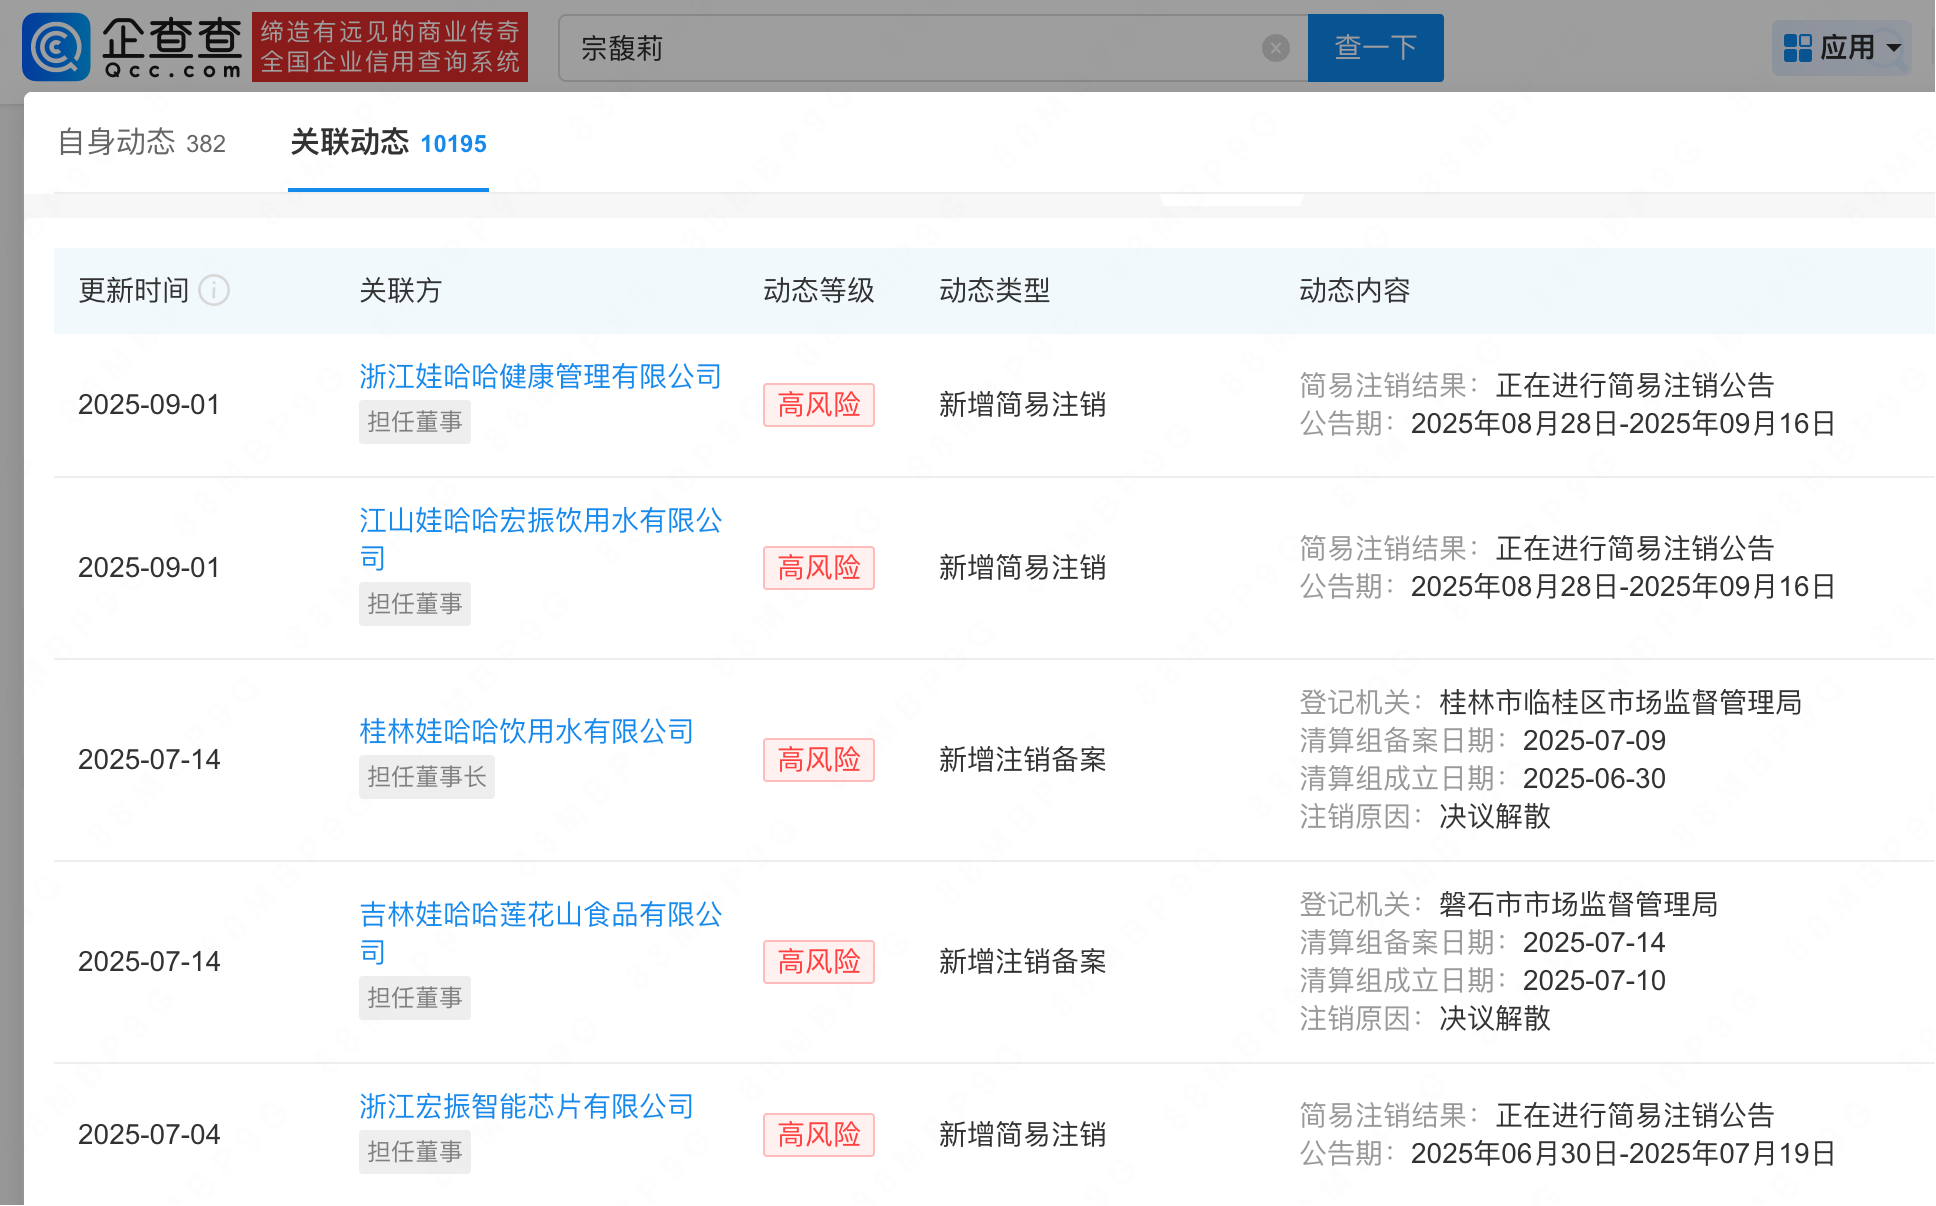
Task: Click 桂林市临桂区市场监督管理局 text
Action: pyautogui.click(x=1620, y=703)
